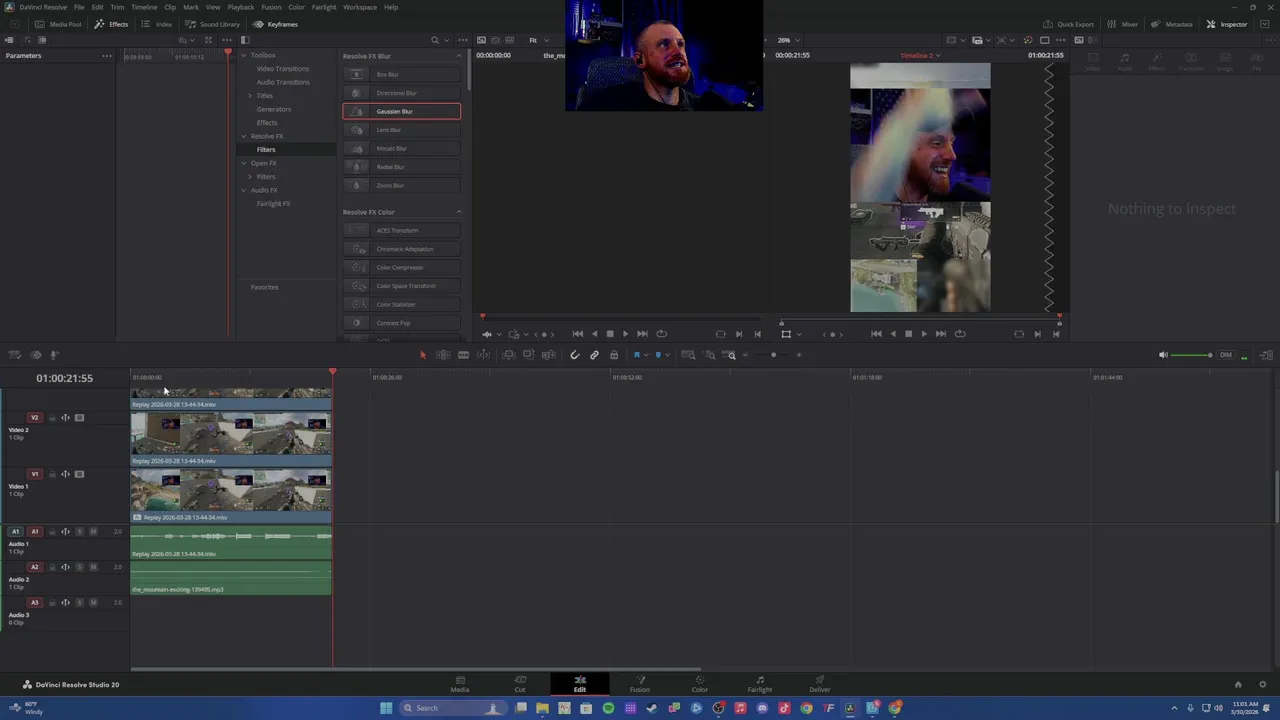Adjust the monitor volume slider
This screenshot has height=720, width=1280.
(1192, 355)
